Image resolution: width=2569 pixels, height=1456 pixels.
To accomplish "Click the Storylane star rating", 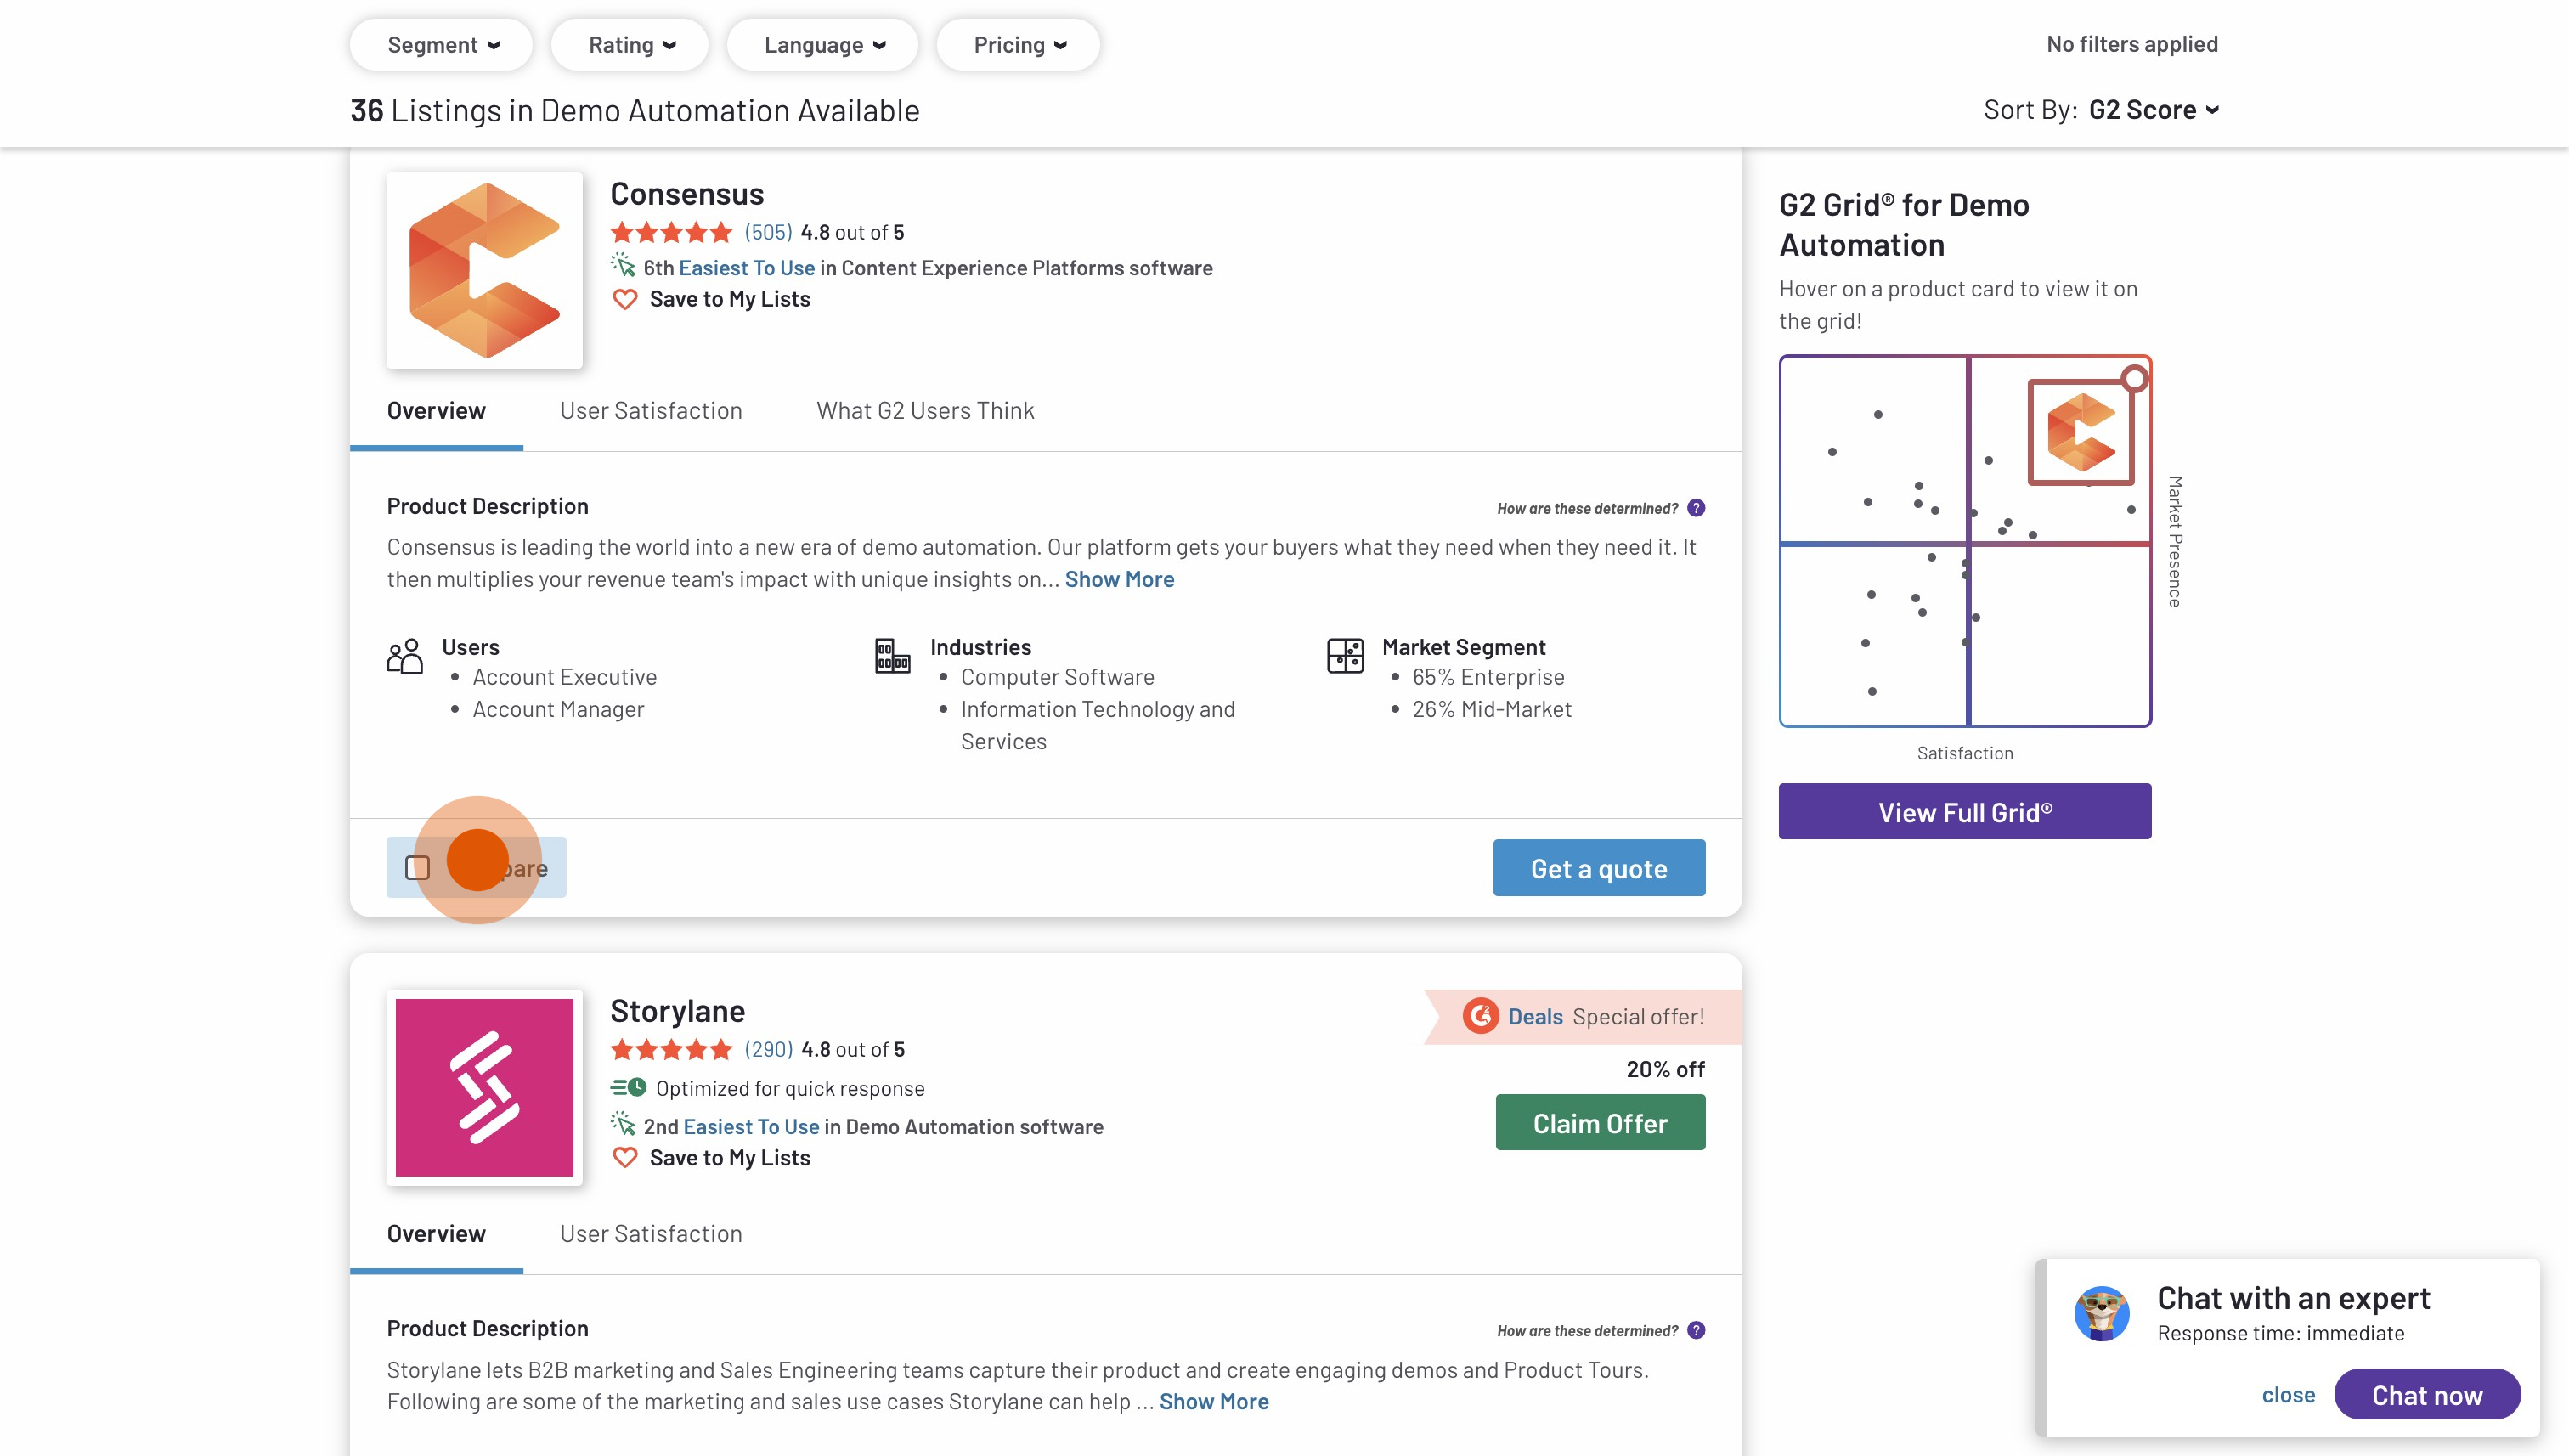I will point(672,1050).
